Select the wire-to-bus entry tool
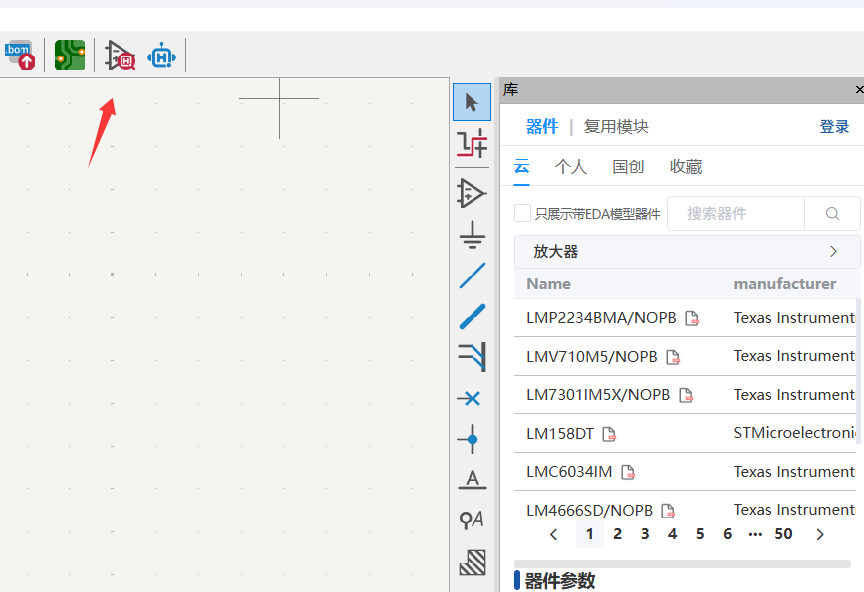Screen dimensions: 864x592 pos(472,356)
